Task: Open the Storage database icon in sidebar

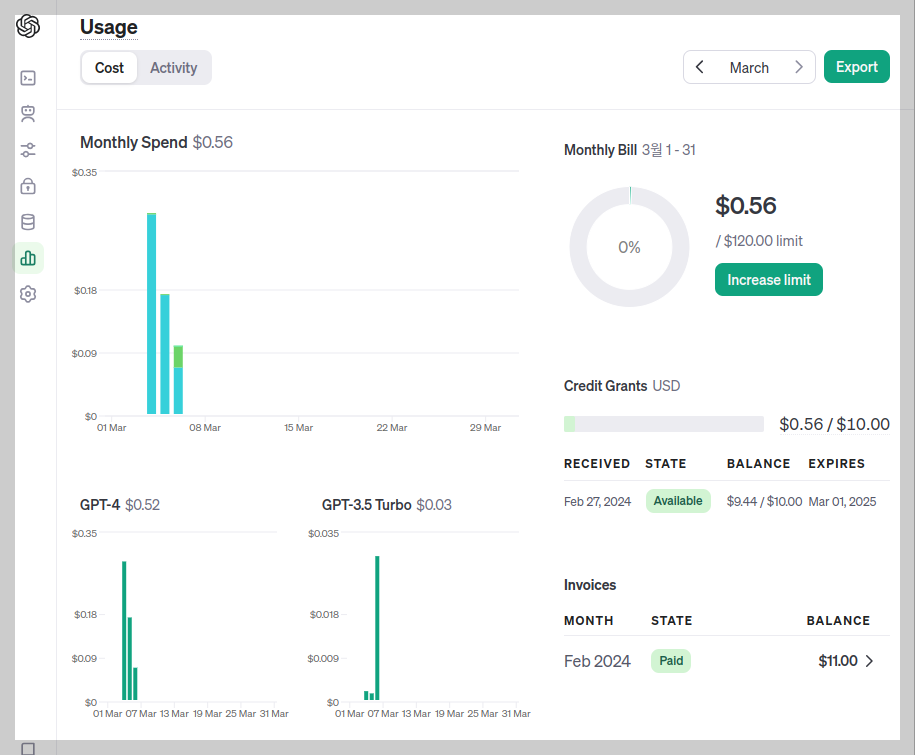Action: [x=28, y=222]
